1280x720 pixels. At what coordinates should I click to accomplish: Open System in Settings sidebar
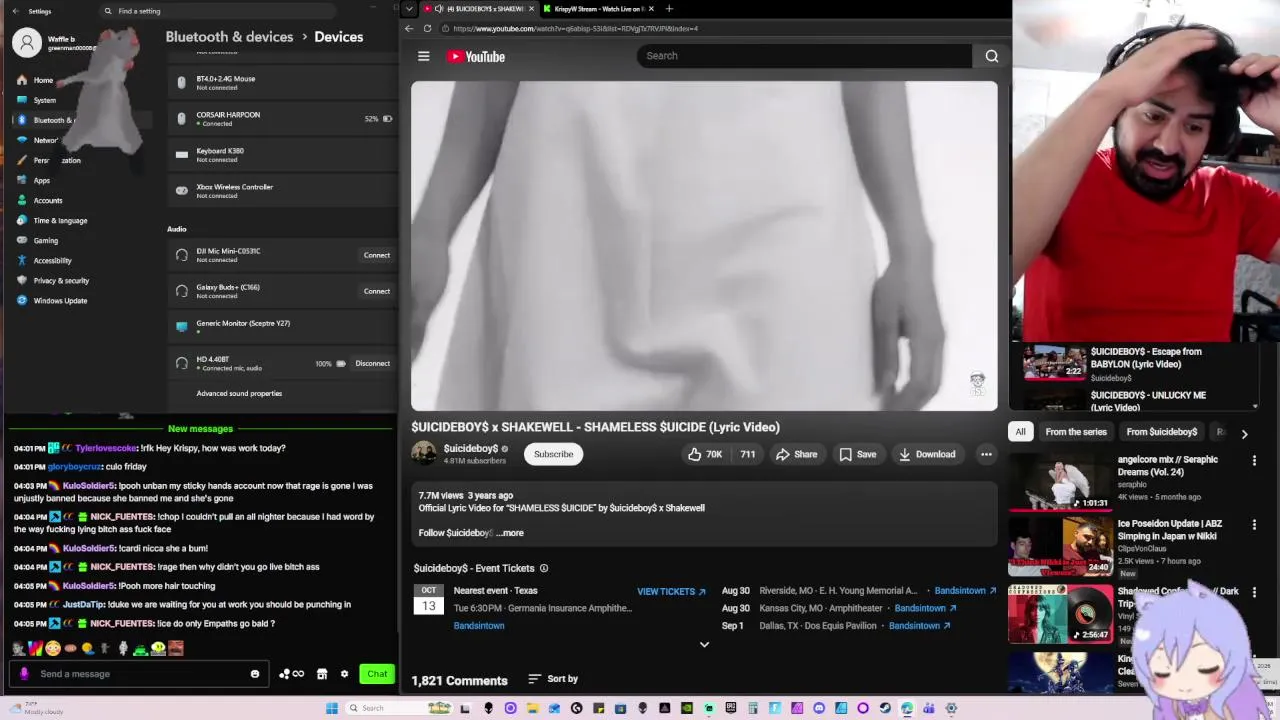point(45,100)
